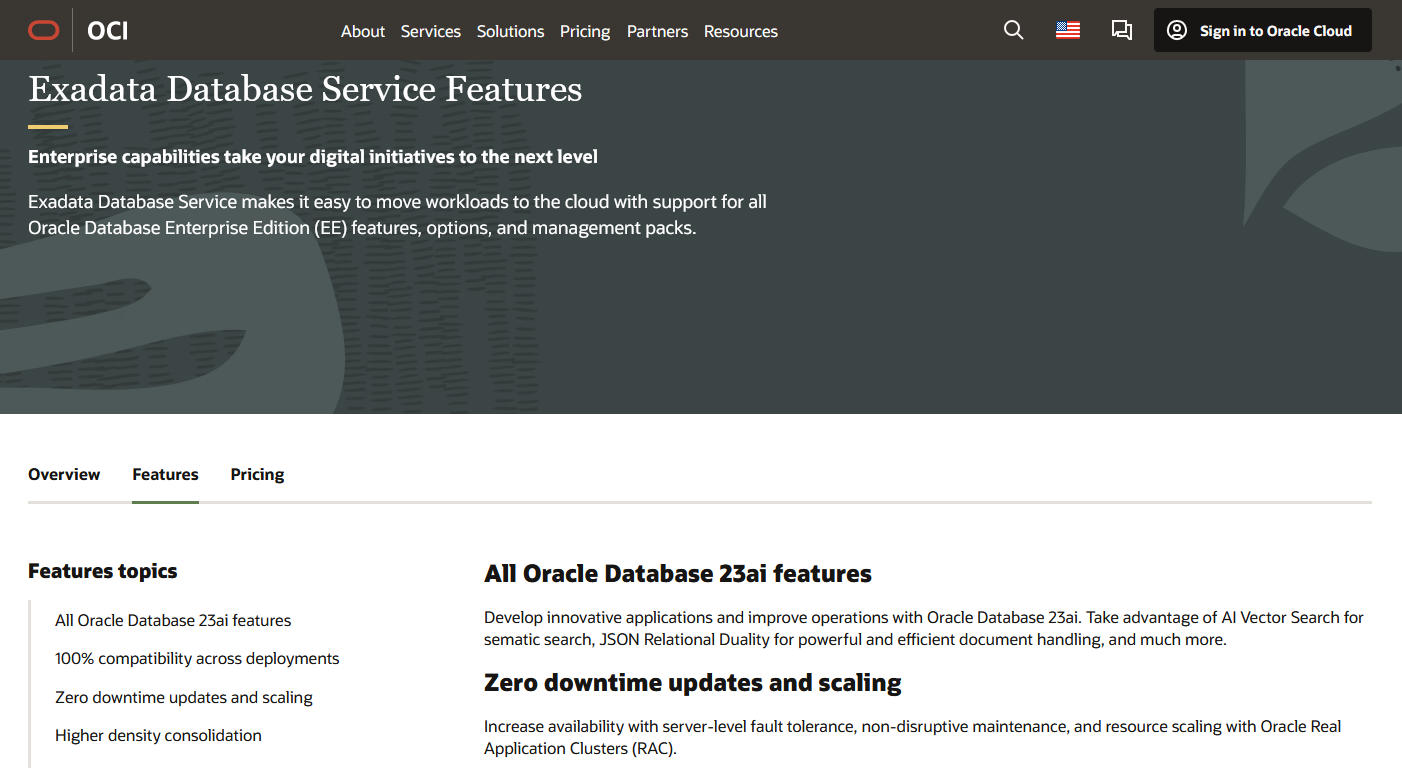Open the Pricing menu in header

[x=585, y=31]
